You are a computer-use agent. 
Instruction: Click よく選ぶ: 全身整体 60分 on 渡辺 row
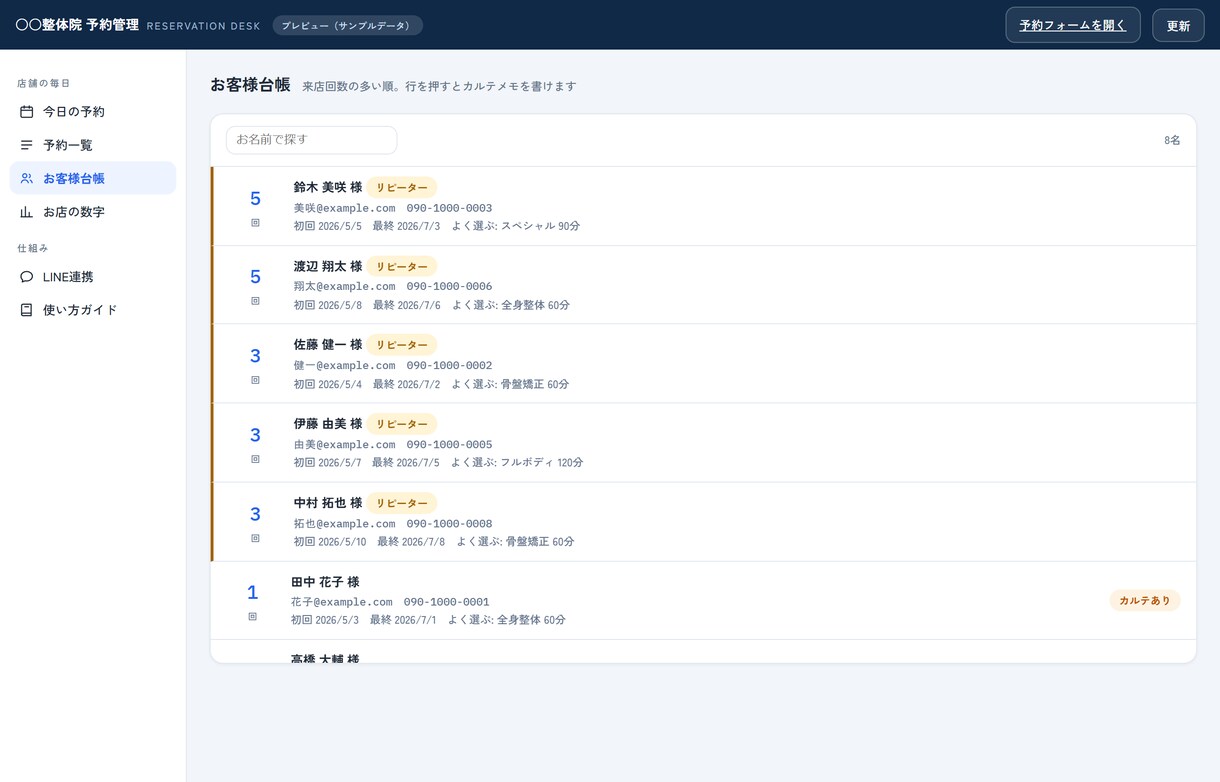pos(511,305)
